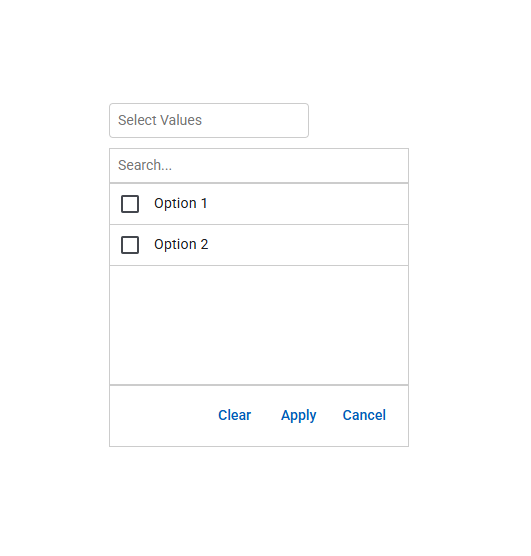Screen dimensions: 531x556
Task: Click the Option 2 label text
Action: coord(181,245)
